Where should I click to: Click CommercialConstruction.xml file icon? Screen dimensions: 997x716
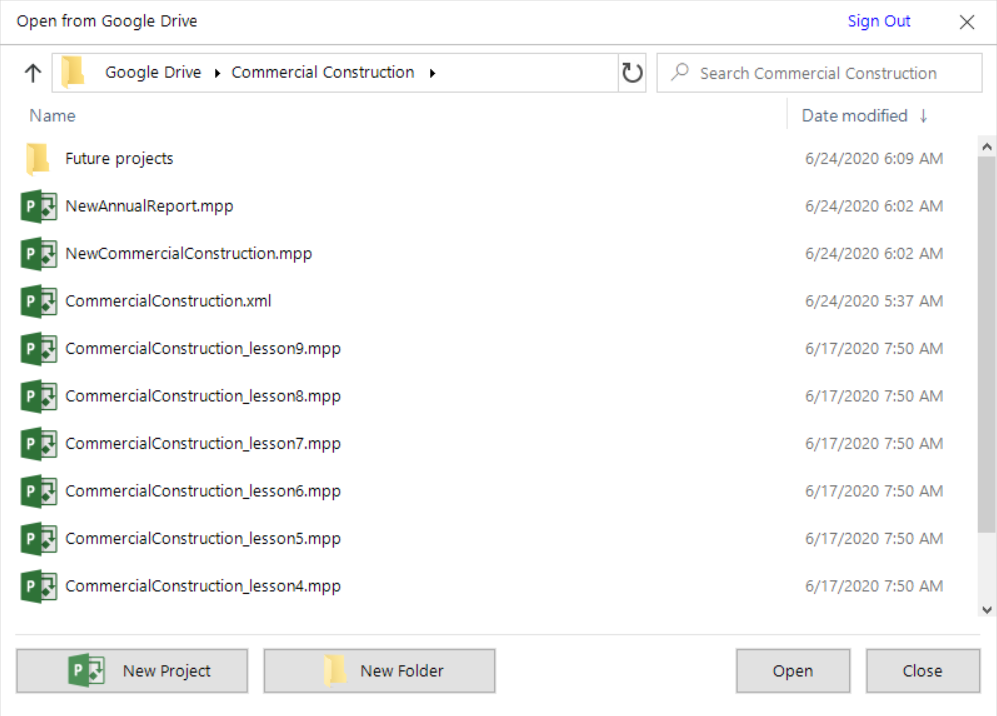pyautogui.click(x=39, y=301)
